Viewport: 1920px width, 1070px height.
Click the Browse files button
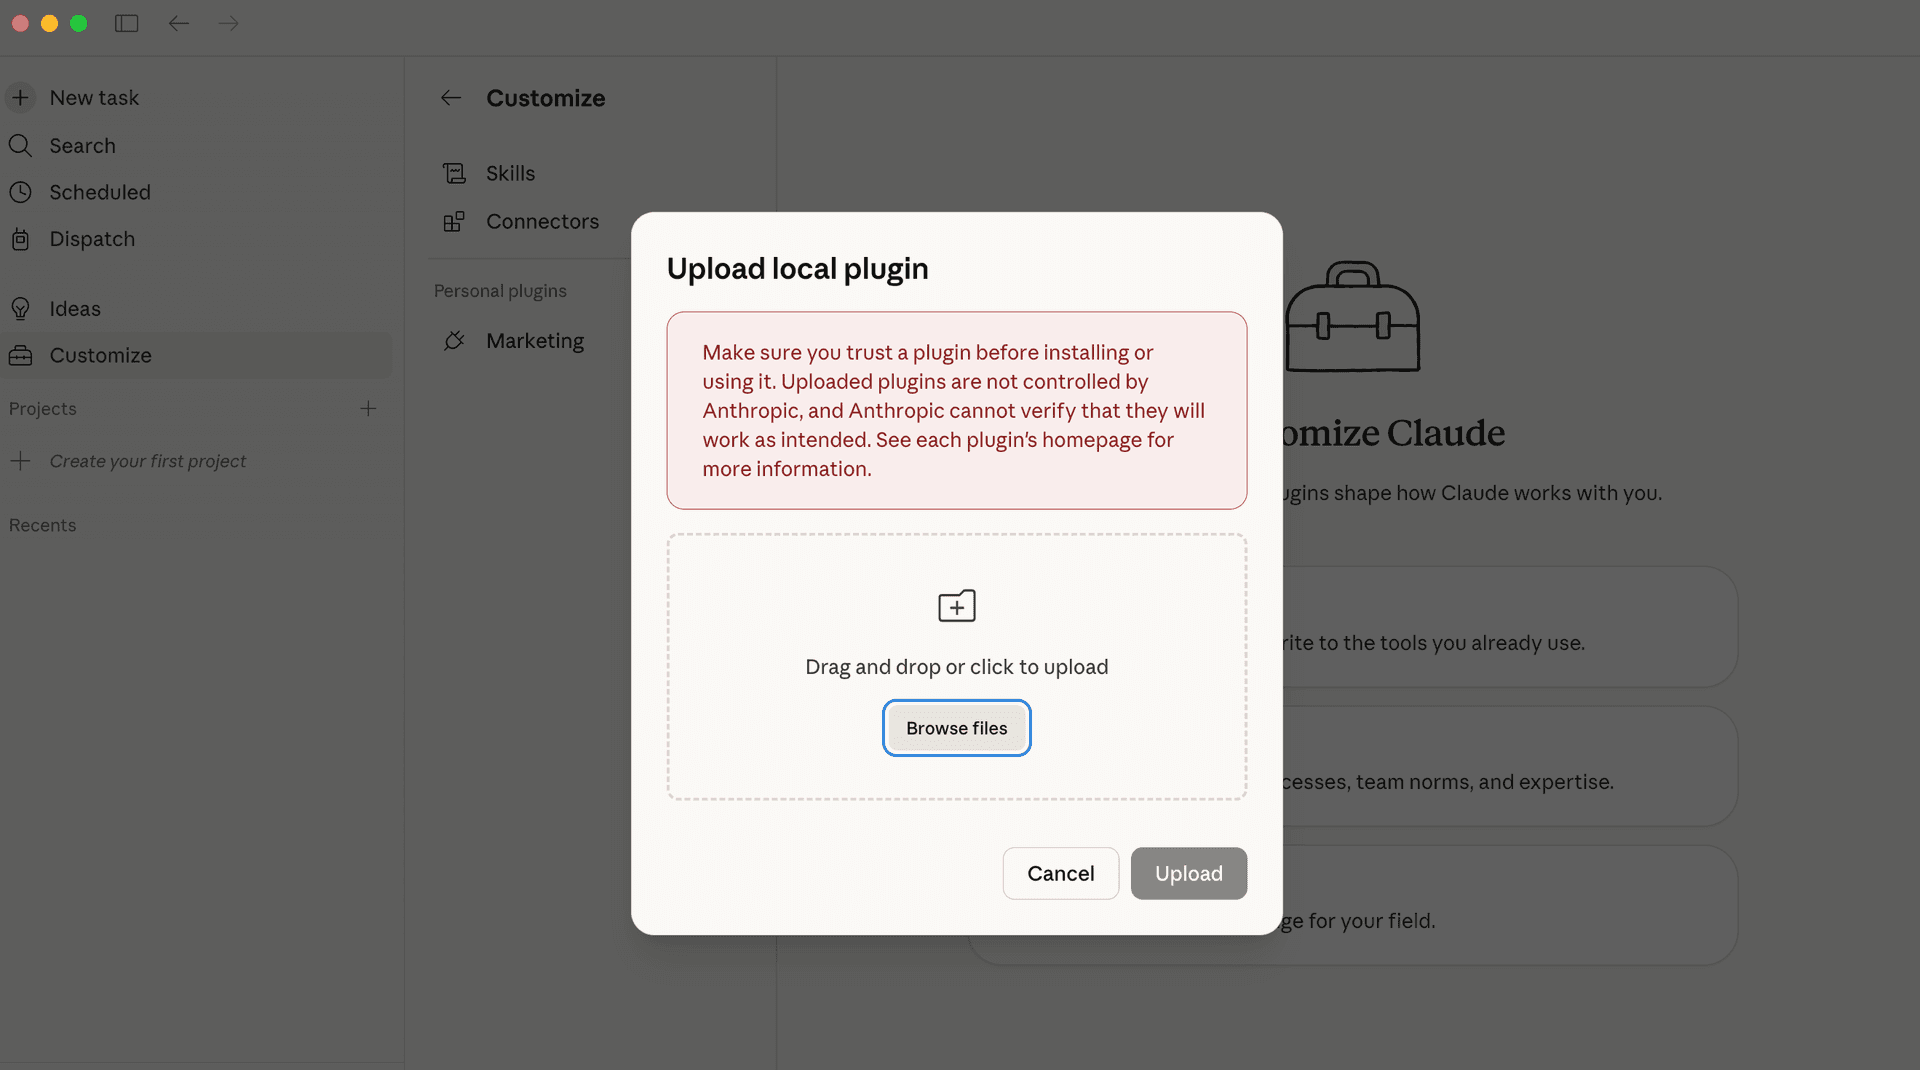[957, 728]
